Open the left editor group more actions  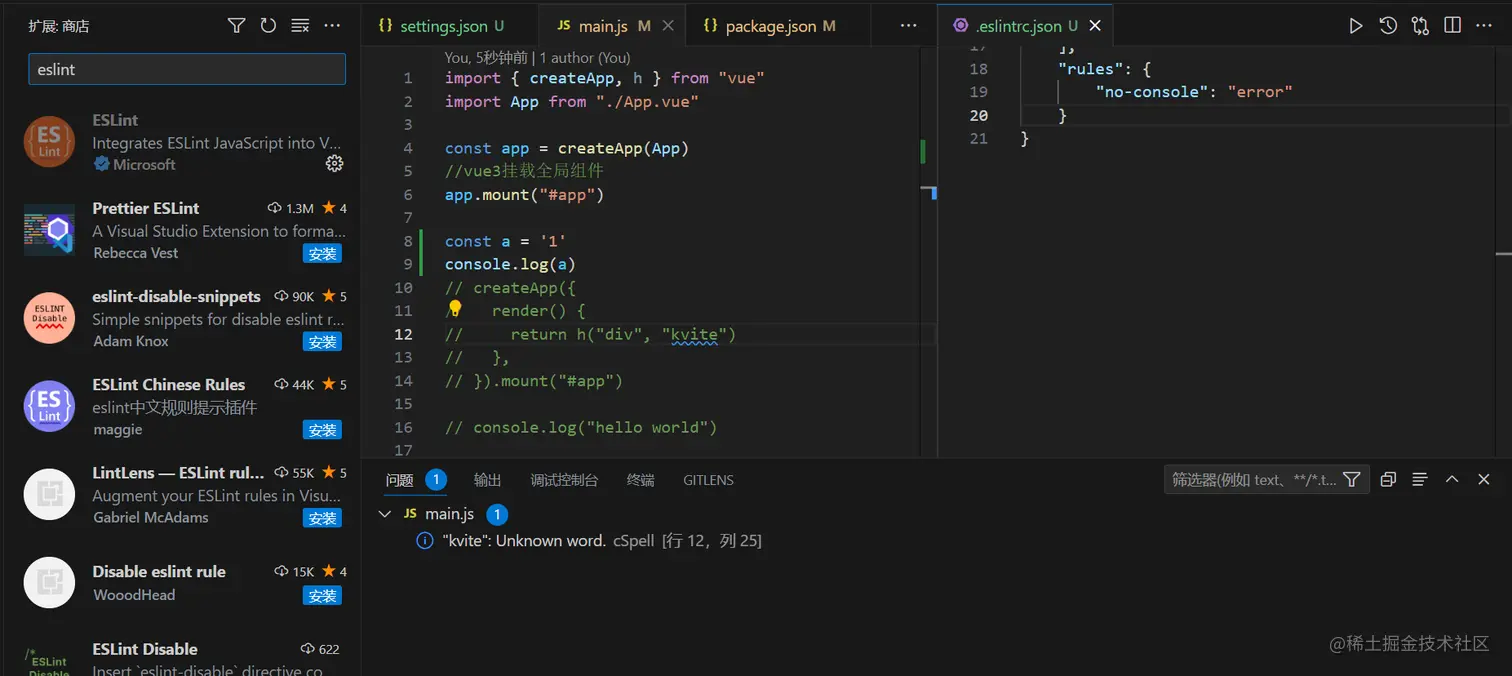908,26
